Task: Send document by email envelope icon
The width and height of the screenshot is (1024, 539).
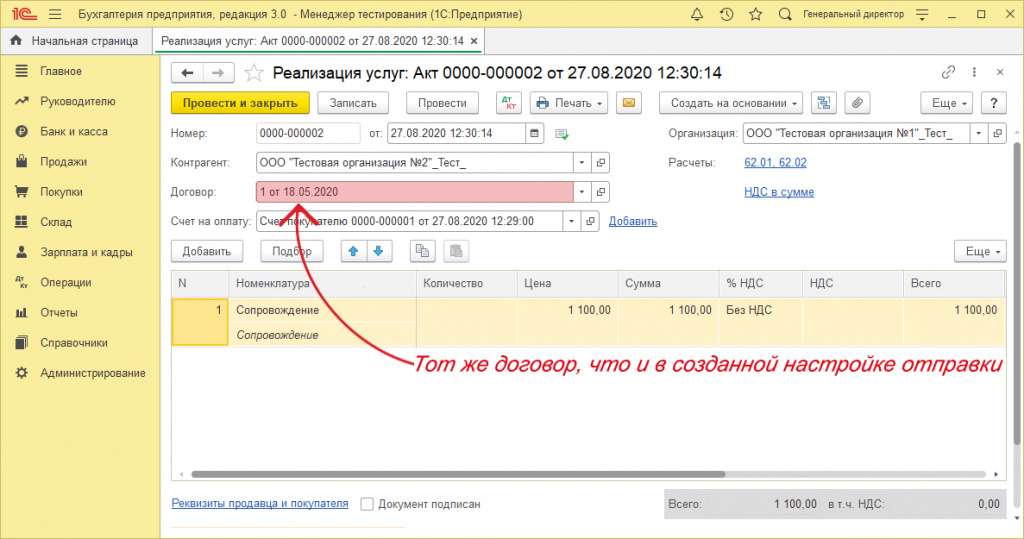Action: [x=628, y=103]
